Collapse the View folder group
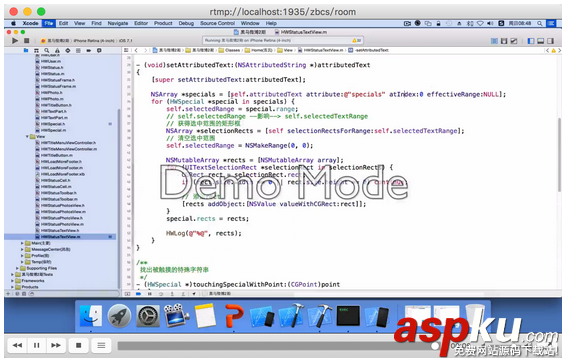 [x=27, y=137]
